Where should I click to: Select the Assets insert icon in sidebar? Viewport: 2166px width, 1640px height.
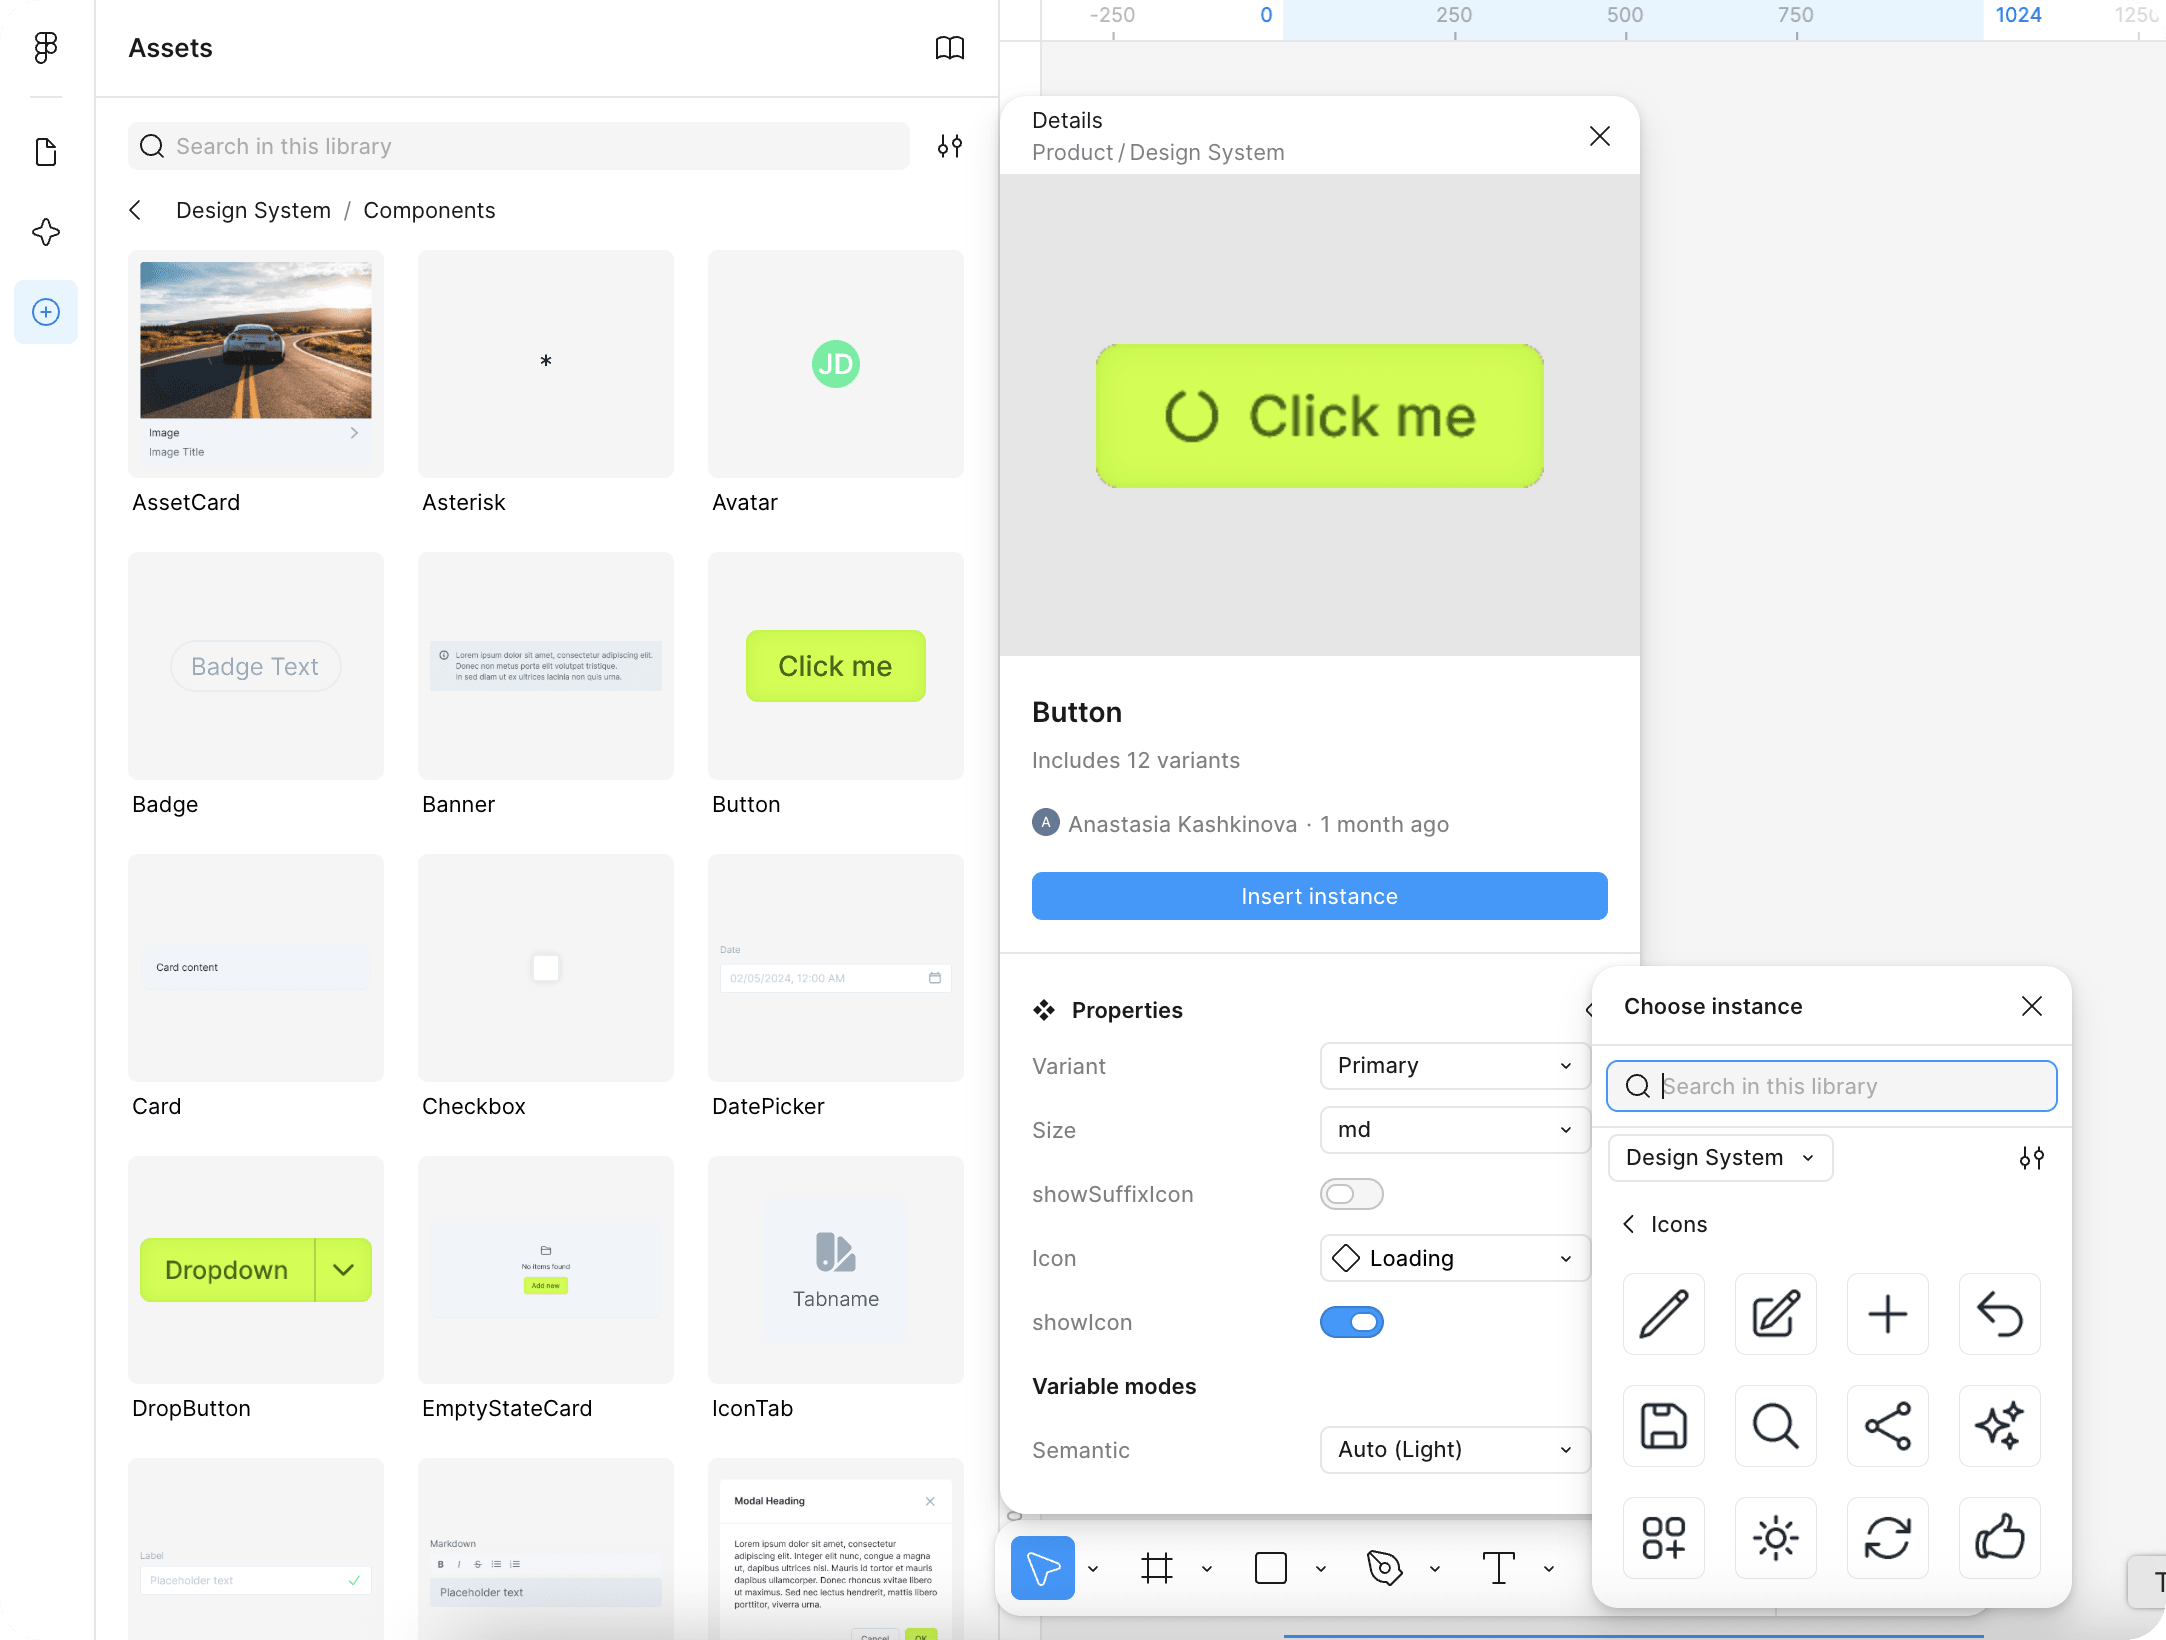tap(46, 312)
